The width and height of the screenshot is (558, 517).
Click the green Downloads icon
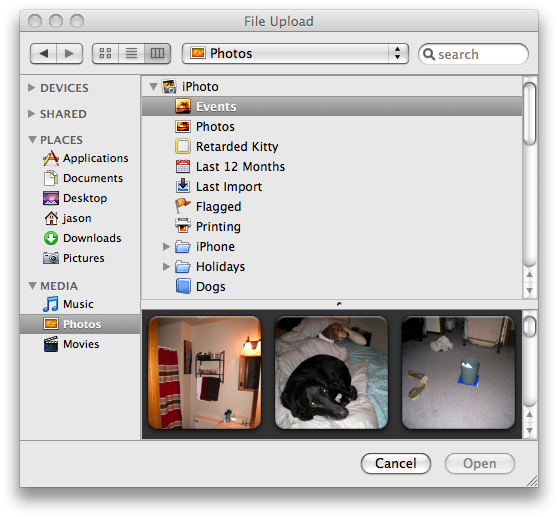51,238
